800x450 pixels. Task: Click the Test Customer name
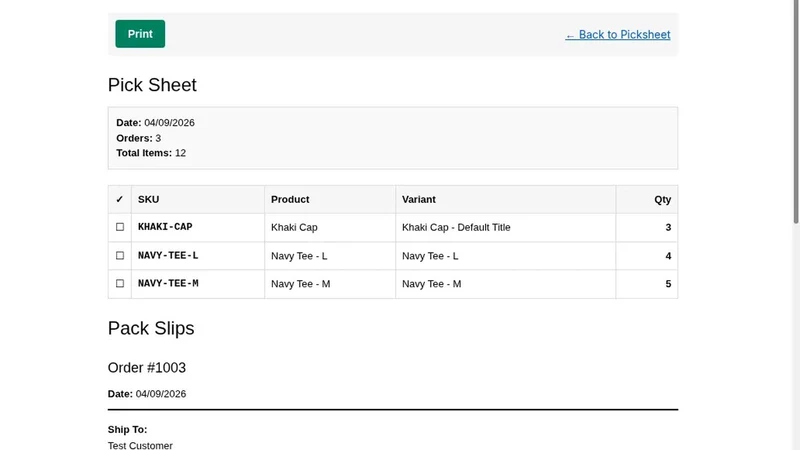[140, 445]
